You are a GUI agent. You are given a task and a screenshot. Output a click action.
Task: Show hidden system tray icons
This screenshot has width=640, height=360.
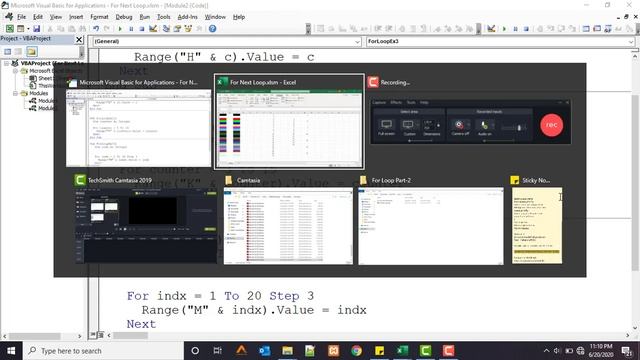pyautogui.click(x=546, y=351)
